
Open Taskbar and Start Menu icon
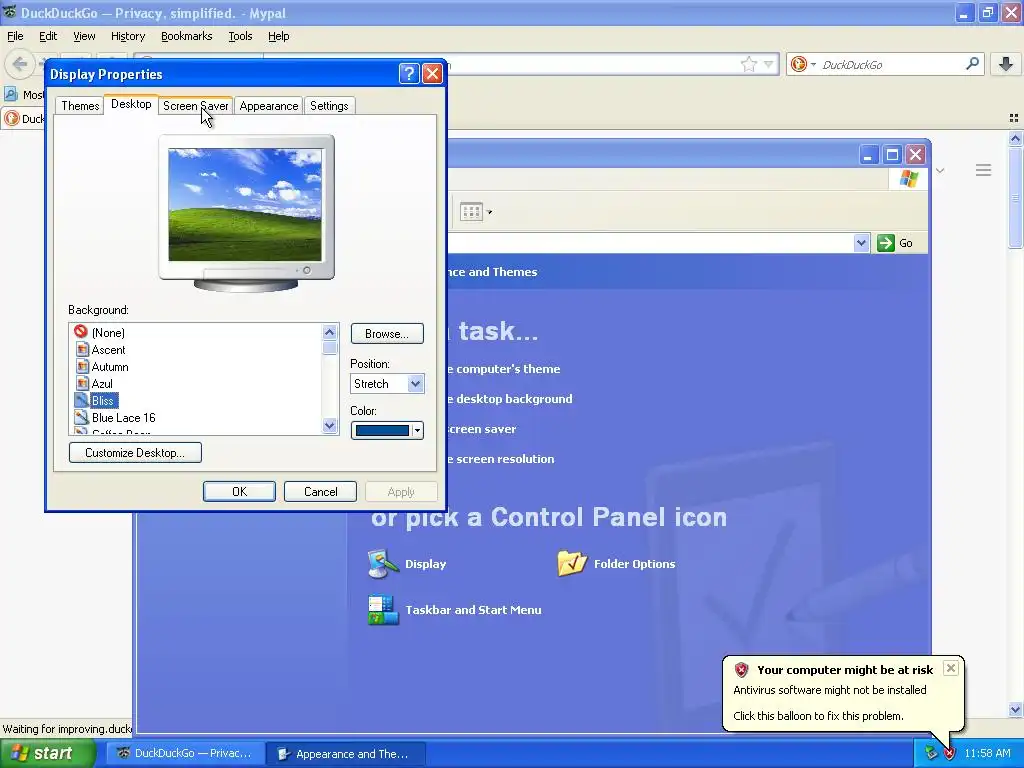383,609
